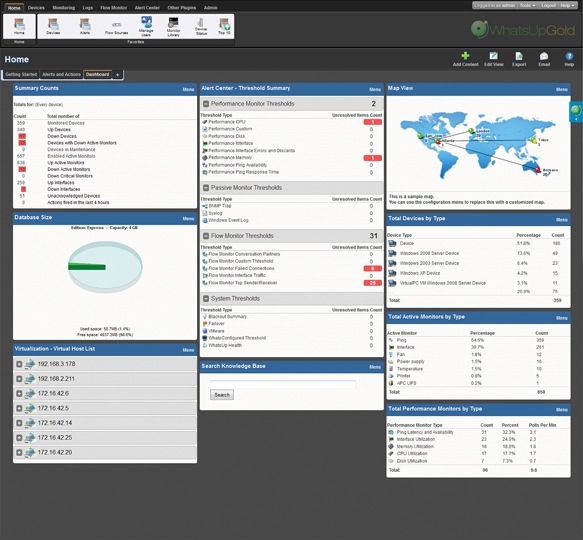
Task: Expand virtual host 172.16.42.6
Action: click(19, 393)
